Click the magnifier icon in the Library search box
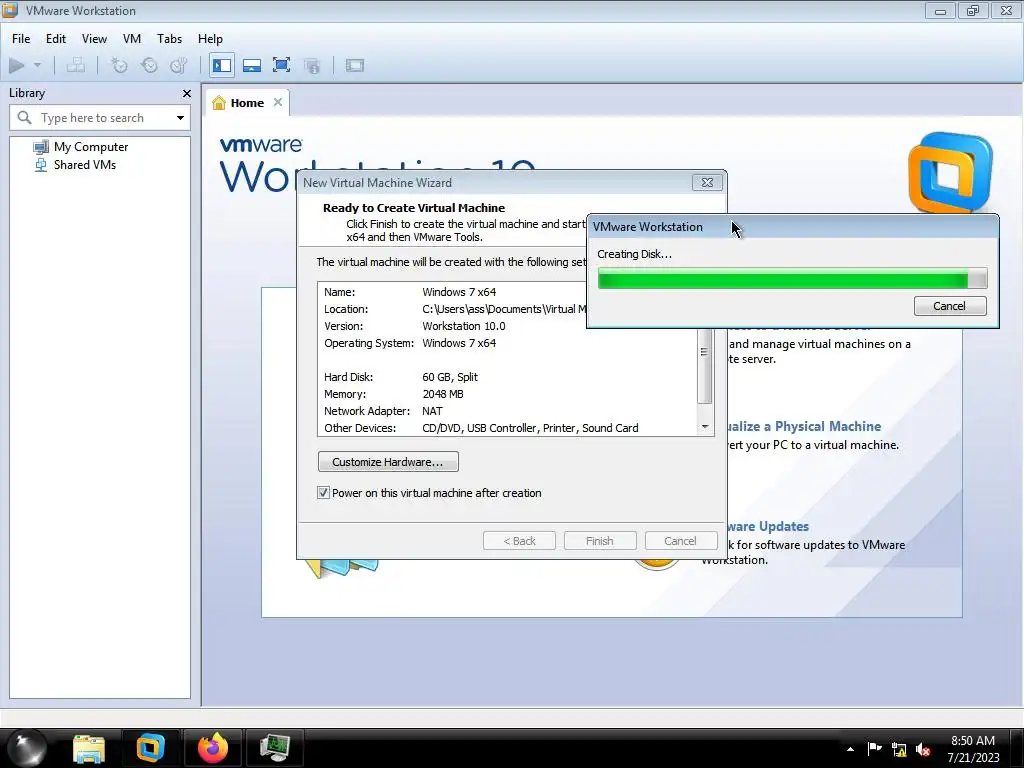 point(25,118)
